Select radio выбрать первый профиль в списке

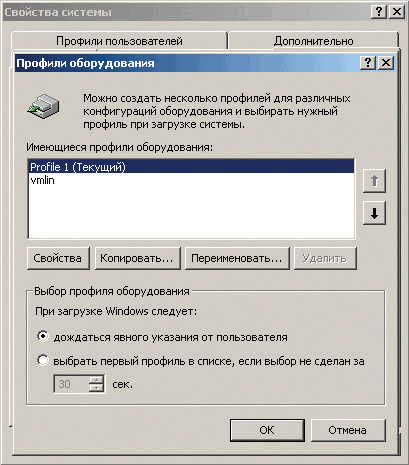(x=43, y=360)
